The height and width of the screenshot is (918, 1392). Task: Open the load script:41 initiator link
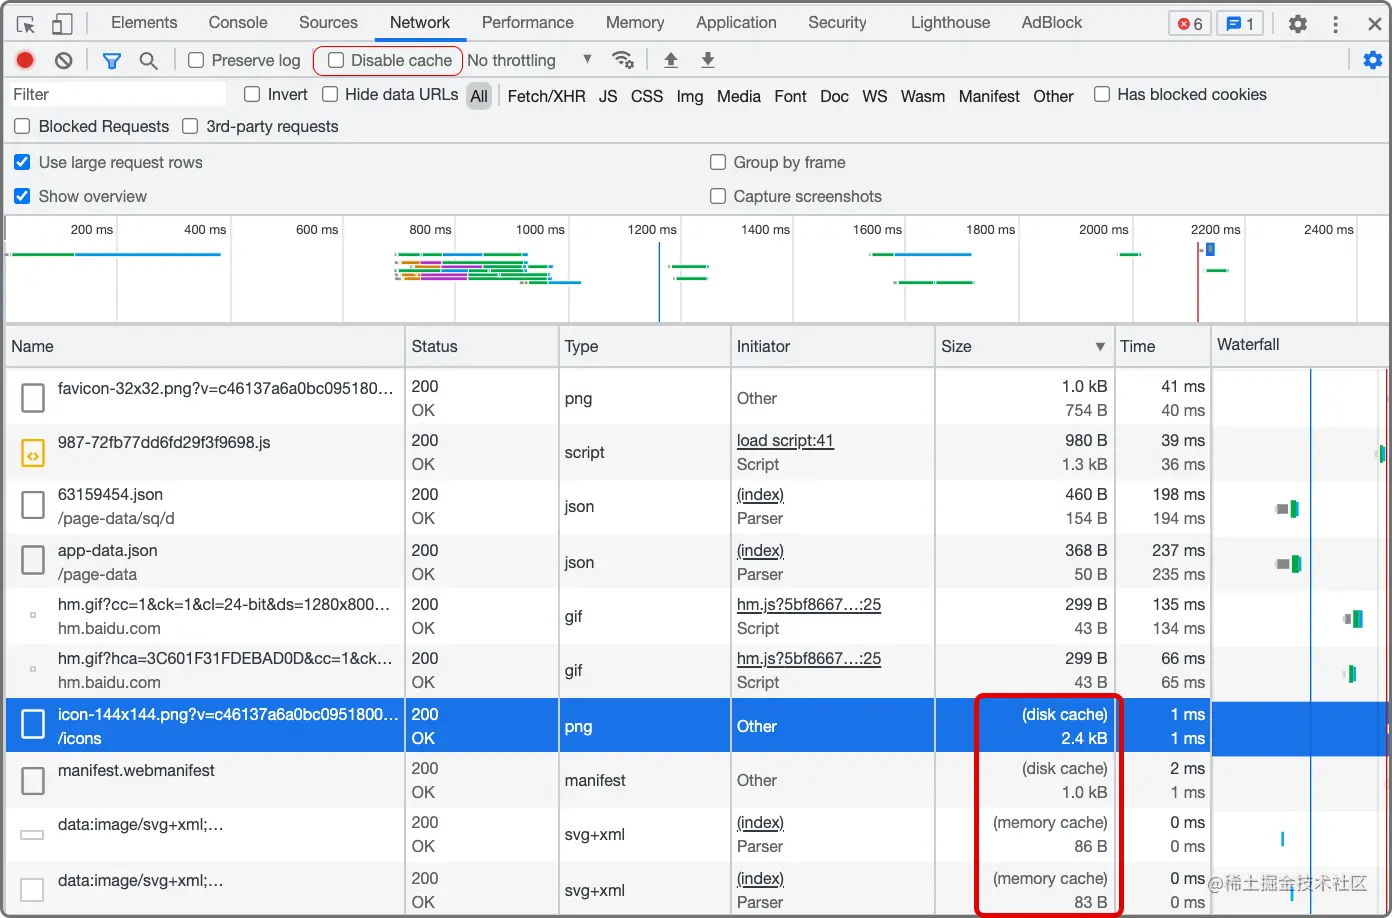pos(785,440)
